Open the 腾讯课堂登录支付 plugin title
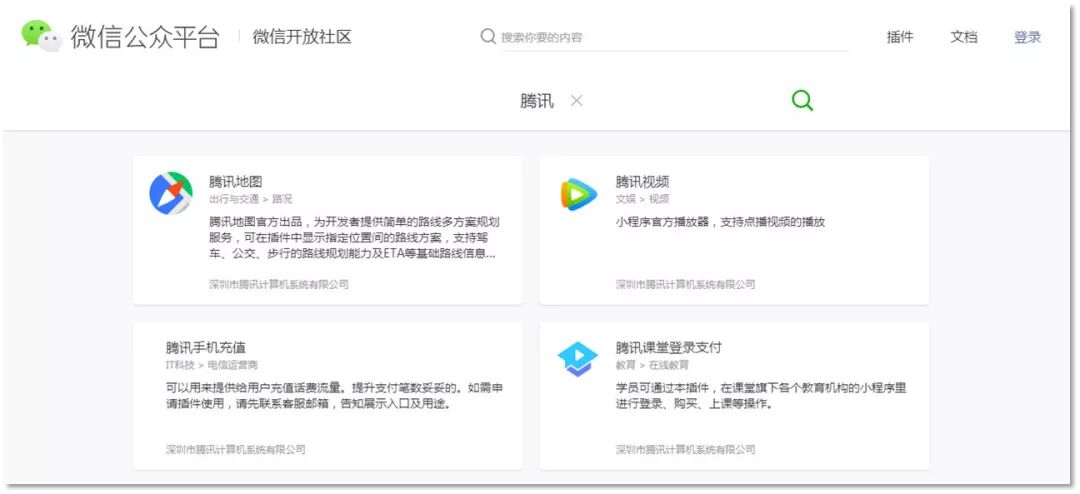The image size is (1080, 494). click(668, 347)
